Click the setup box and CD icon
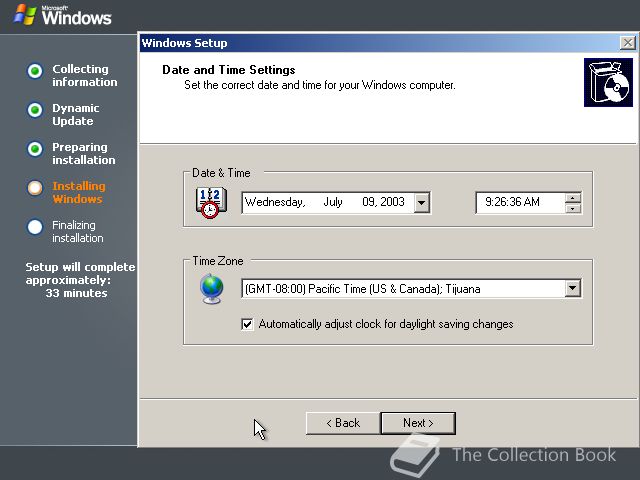Screen dimensions: 640x480 (x=608, y=82)
